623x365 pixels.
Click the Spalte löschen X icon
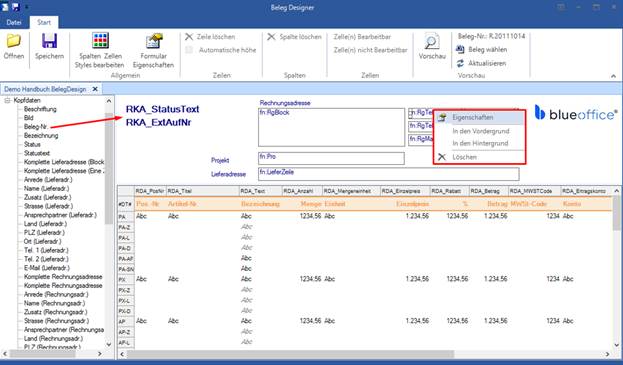pyautogui.click(x=271, y=37)
